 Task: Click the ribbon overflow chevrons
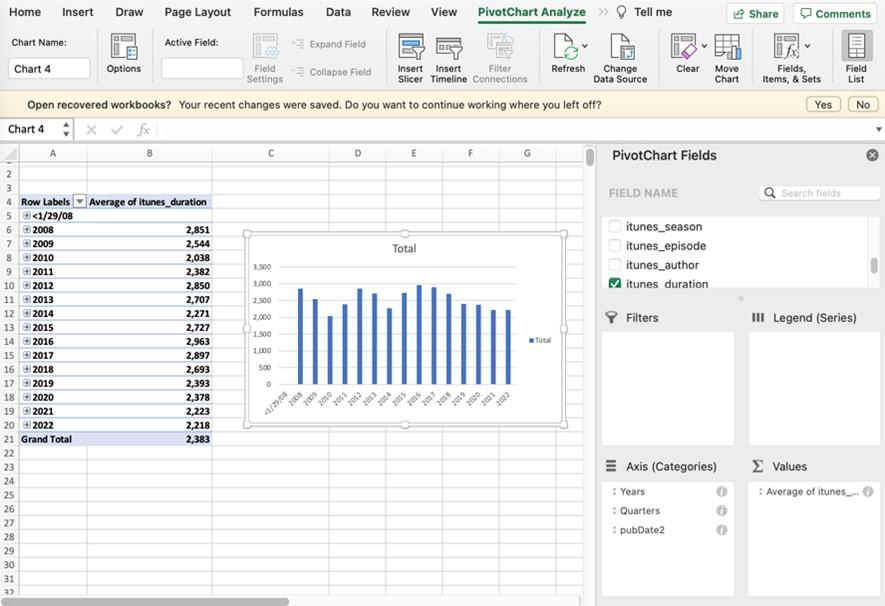tap(603, 12)
